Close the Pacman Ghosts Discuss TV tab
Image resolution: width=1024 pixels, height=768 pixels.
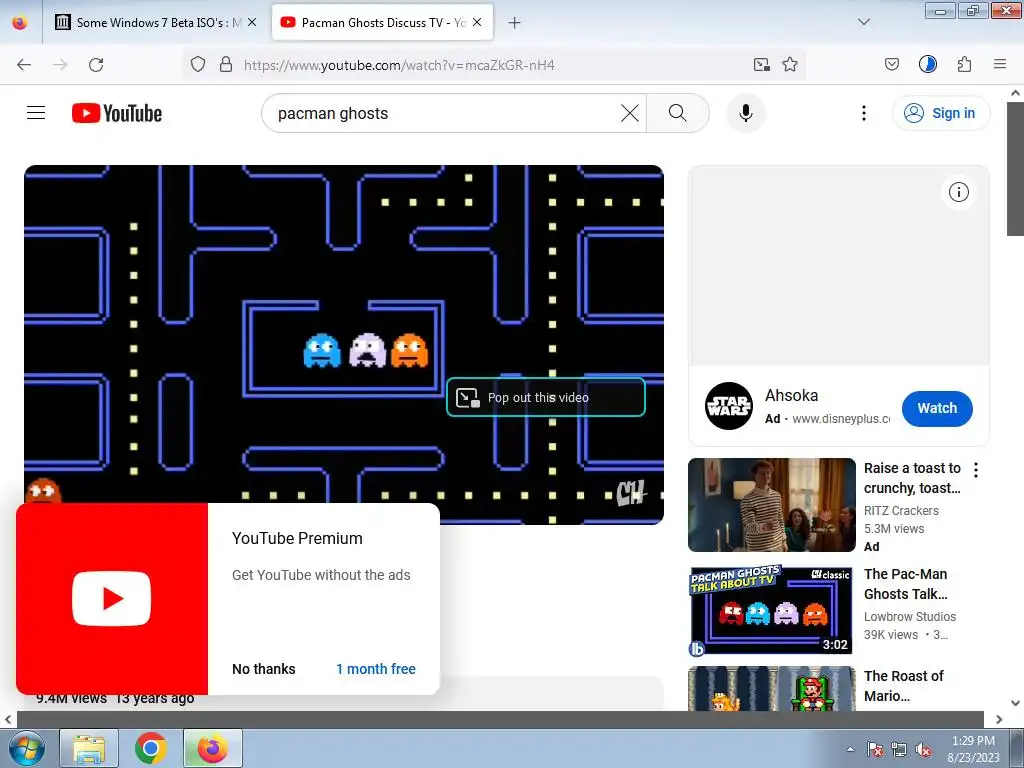pyautogui.click(x=477, y=23)
